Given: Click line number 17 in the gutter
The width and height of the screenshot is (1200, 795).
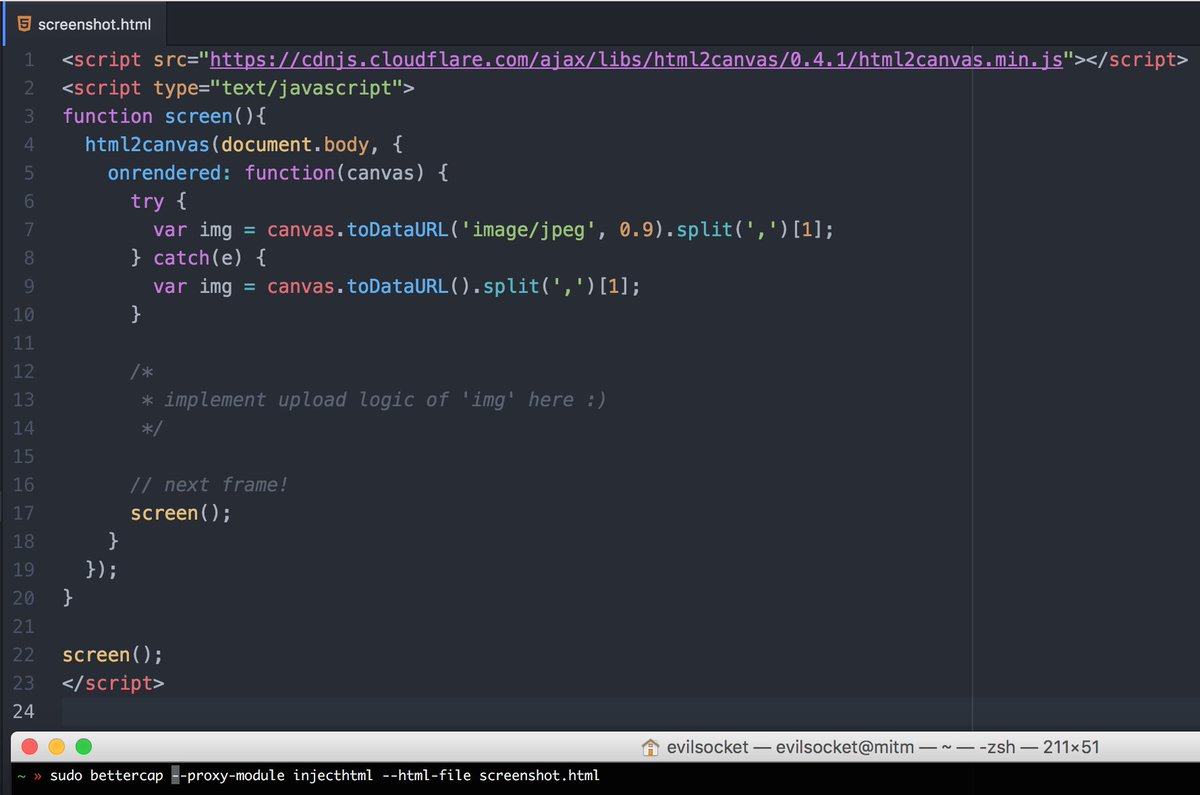Looking at the screenshot, I should [23, 513].
